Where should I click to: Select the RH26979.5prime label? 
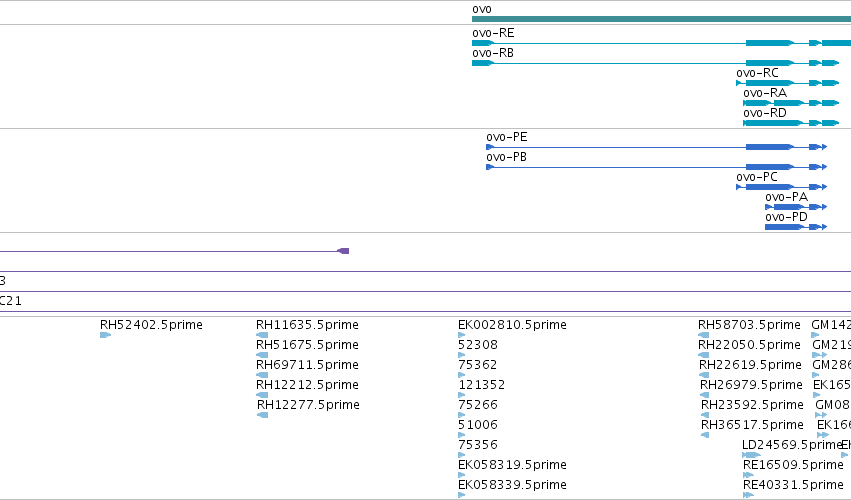(751, 385)
